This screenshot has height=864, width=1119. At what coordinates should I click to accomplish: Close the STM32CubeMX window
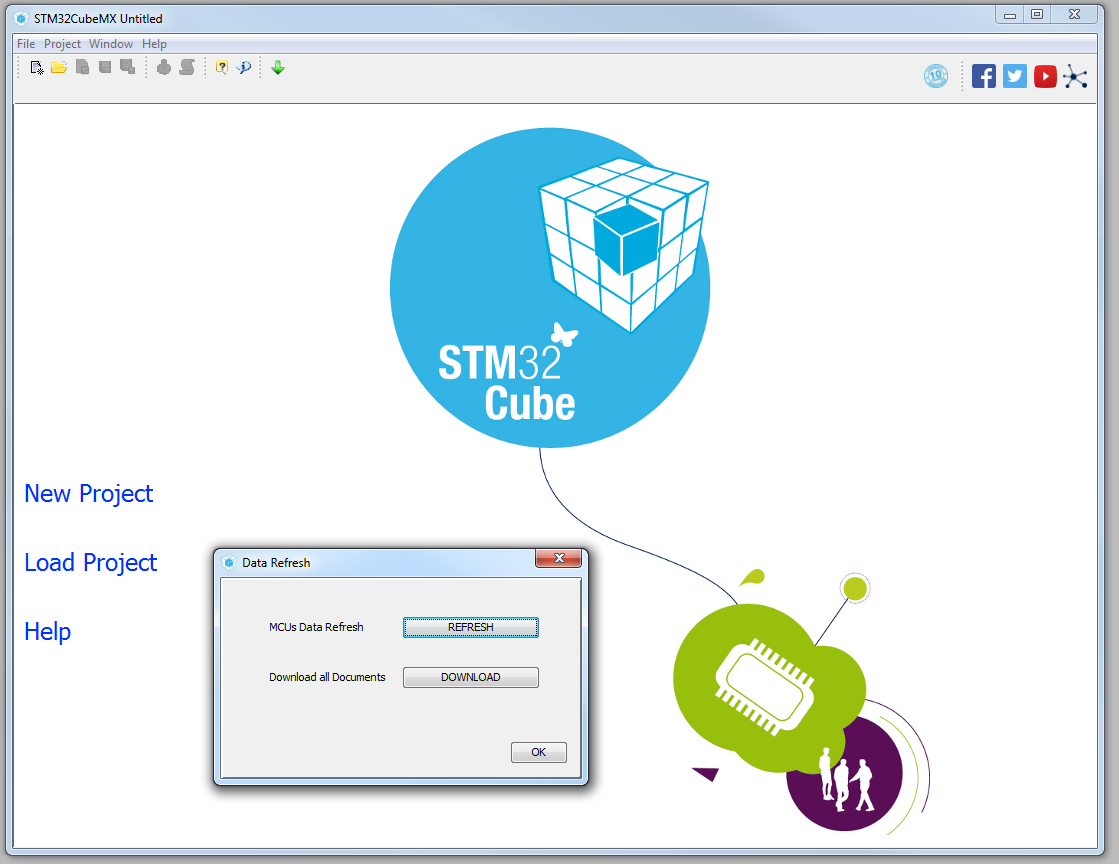[1074, 15]
